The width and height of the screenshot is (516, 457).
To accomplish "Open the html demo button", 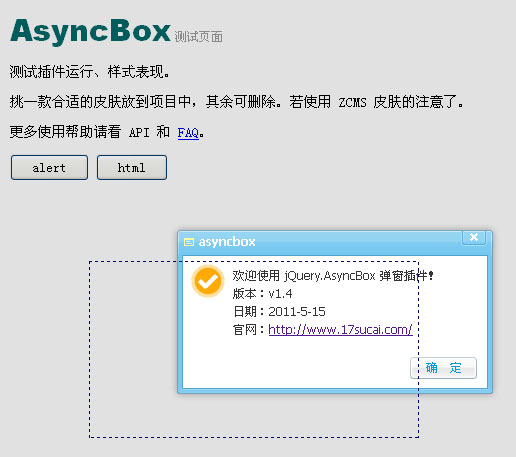I will point(132,167).
